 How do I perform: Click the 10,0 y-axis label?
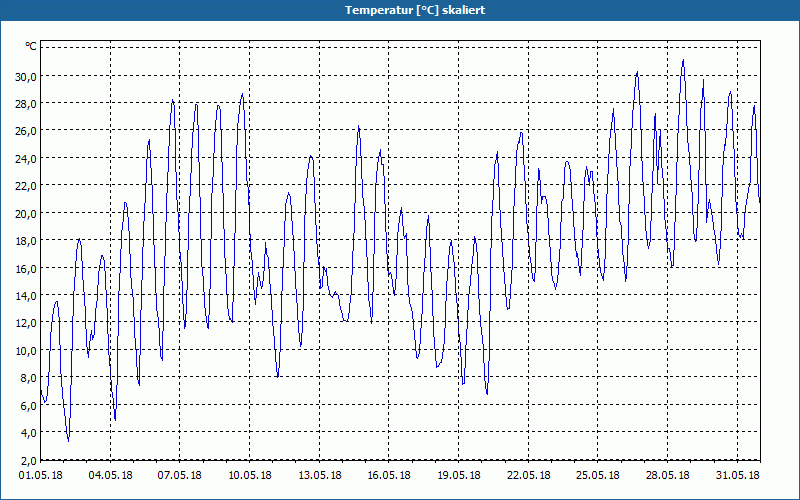(x=26, y=351)
